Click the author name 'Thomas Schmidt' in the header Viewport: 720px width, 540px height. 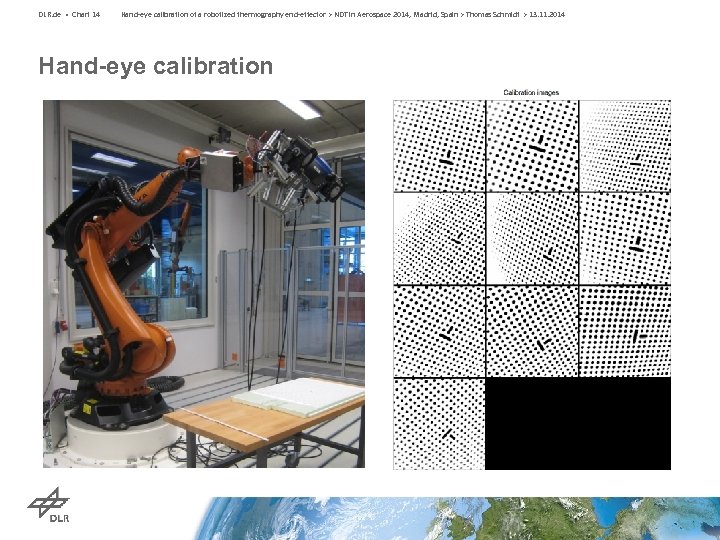[x=493, y=15]
